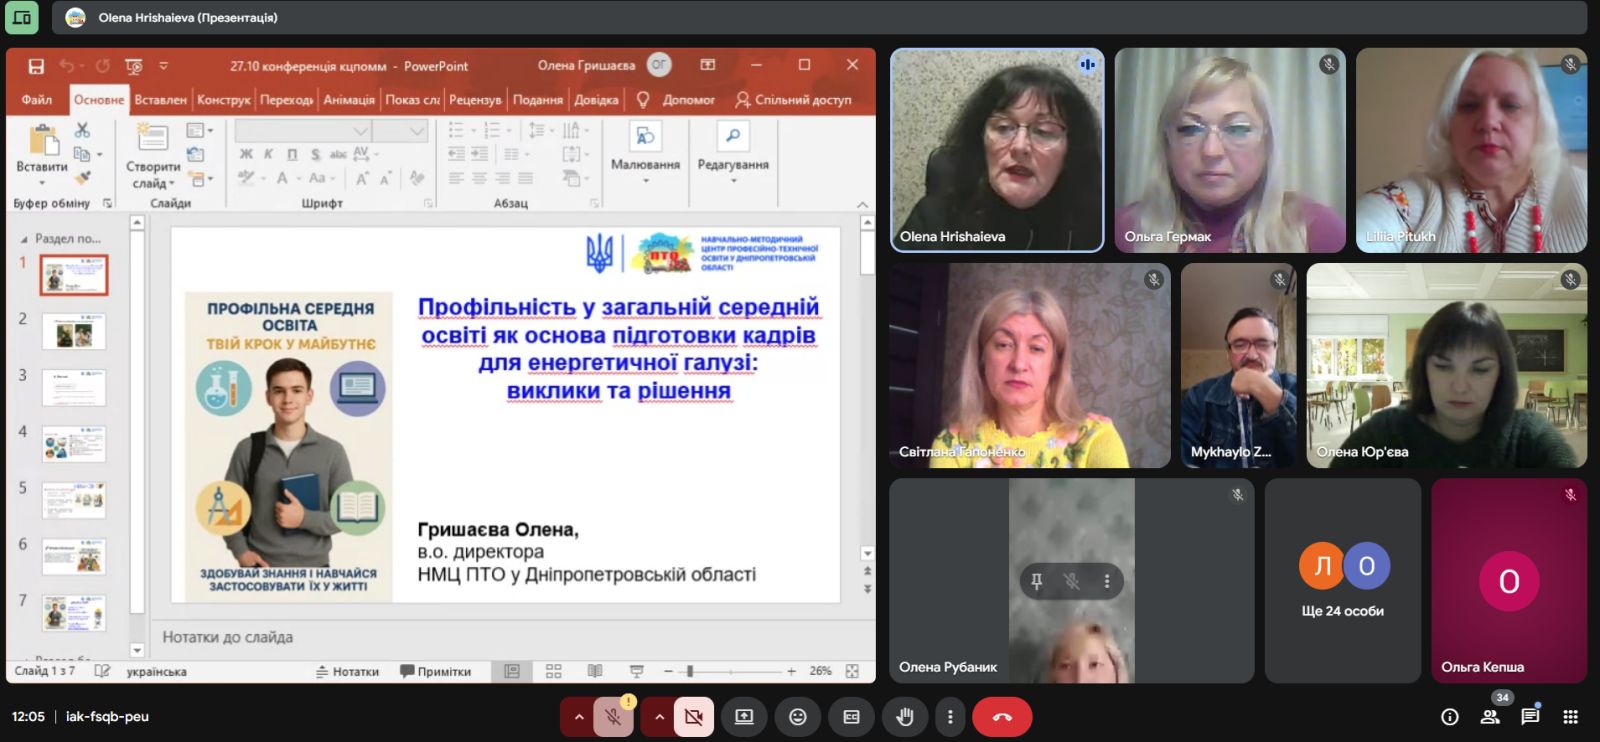Viewport: 1600px width, 742px height.
Task: Turn on the camera in the call bar
Action: point(693,717)
